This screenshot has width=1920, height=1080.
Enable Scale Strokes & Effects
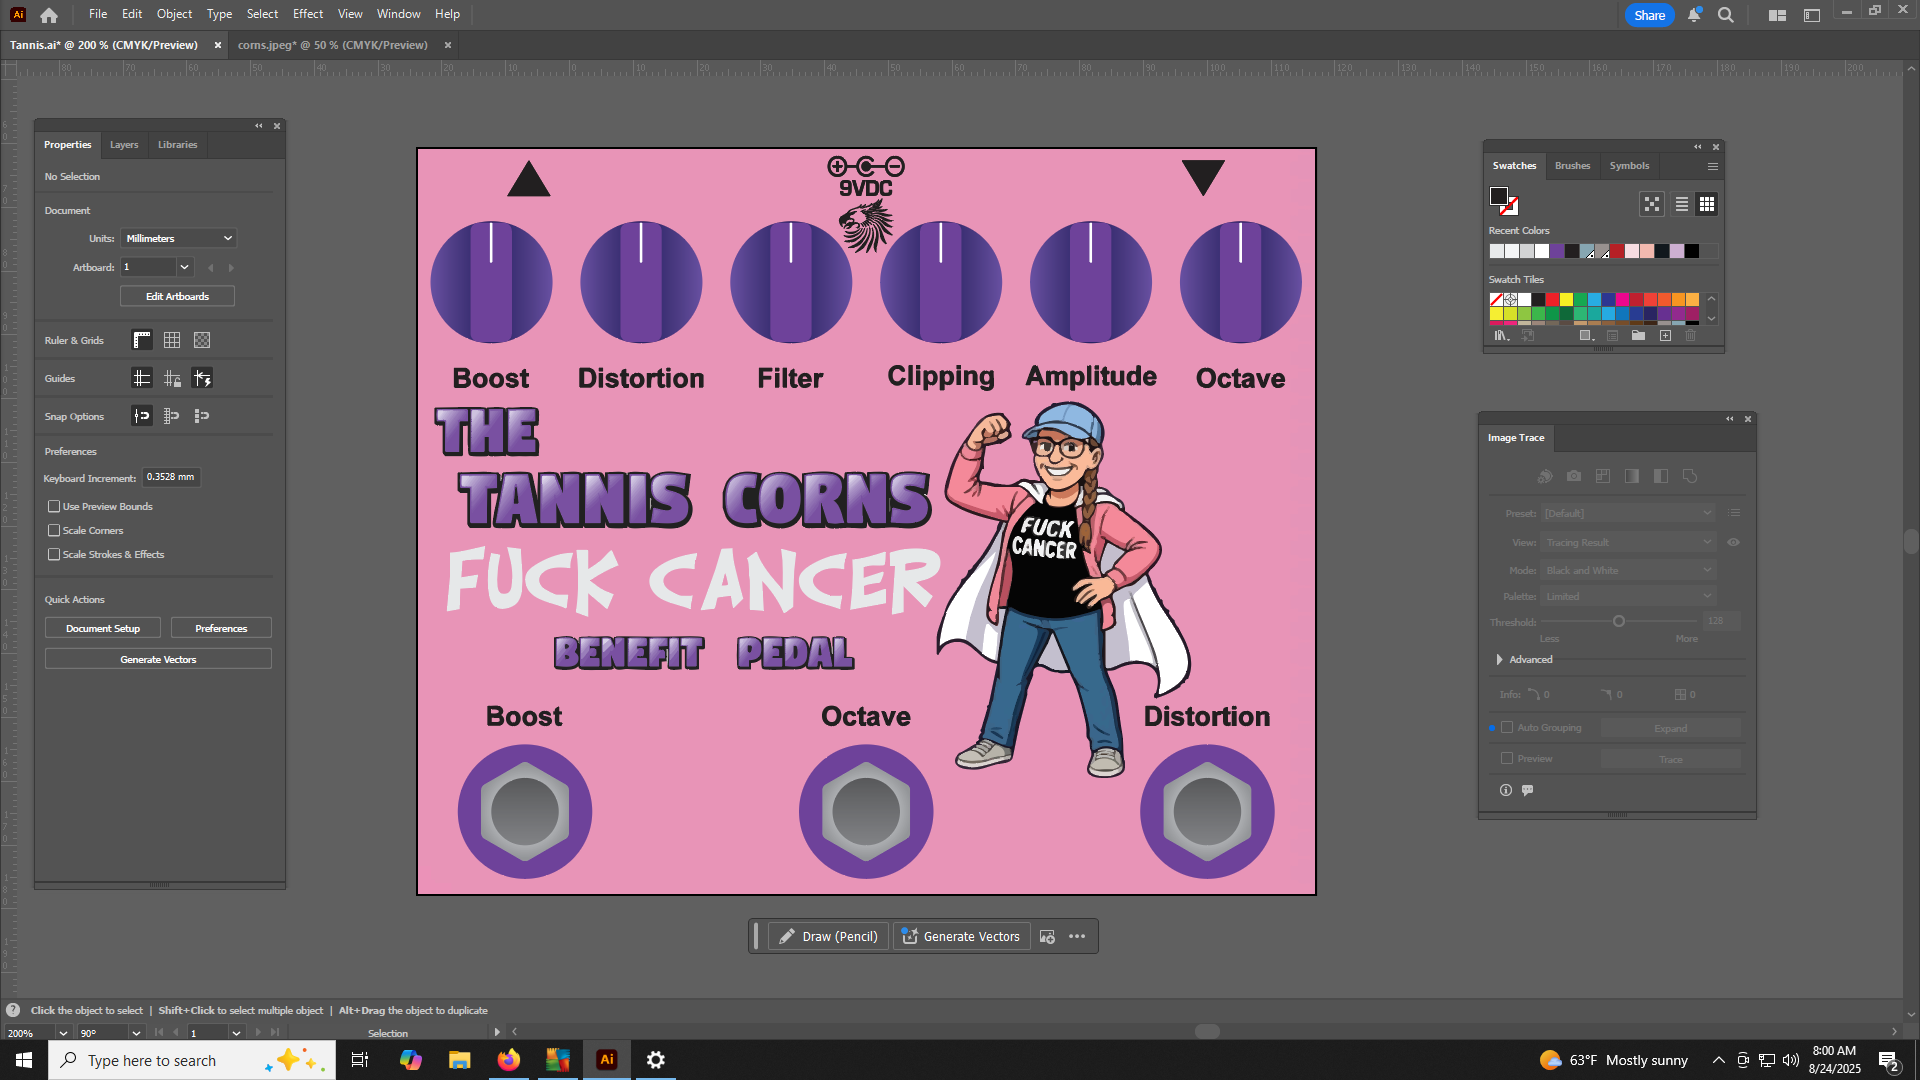click(54, 555)
